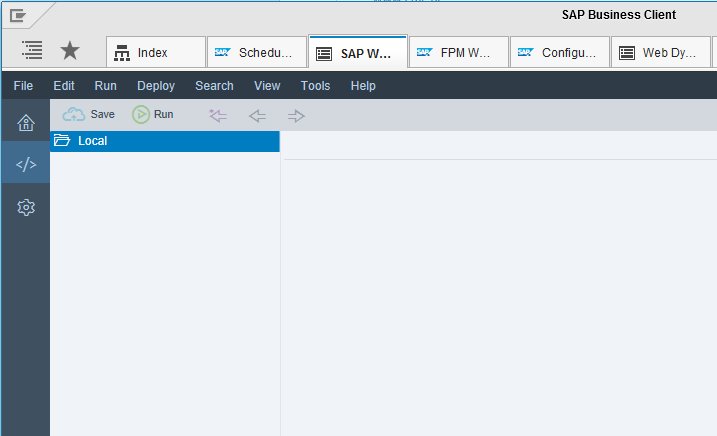717x436 pixels.
Task: Open the File menu
Action: pos(23,86)
